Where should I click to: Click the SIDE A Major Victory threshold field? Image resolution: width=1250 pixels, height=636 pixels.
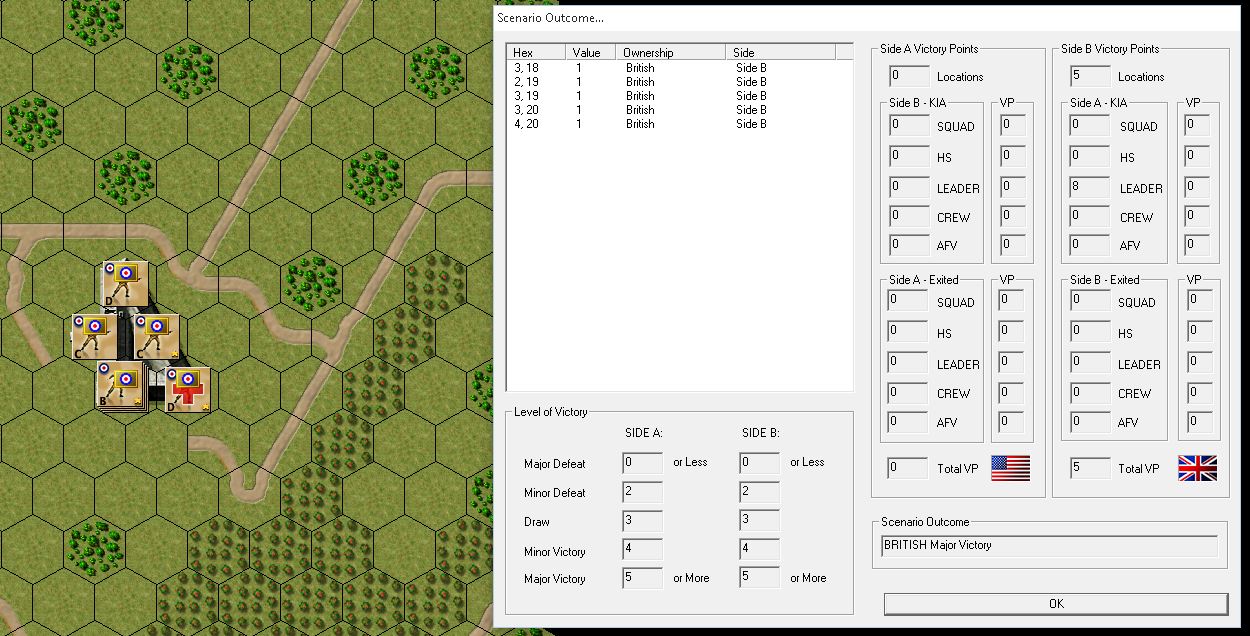coord(643,578)
